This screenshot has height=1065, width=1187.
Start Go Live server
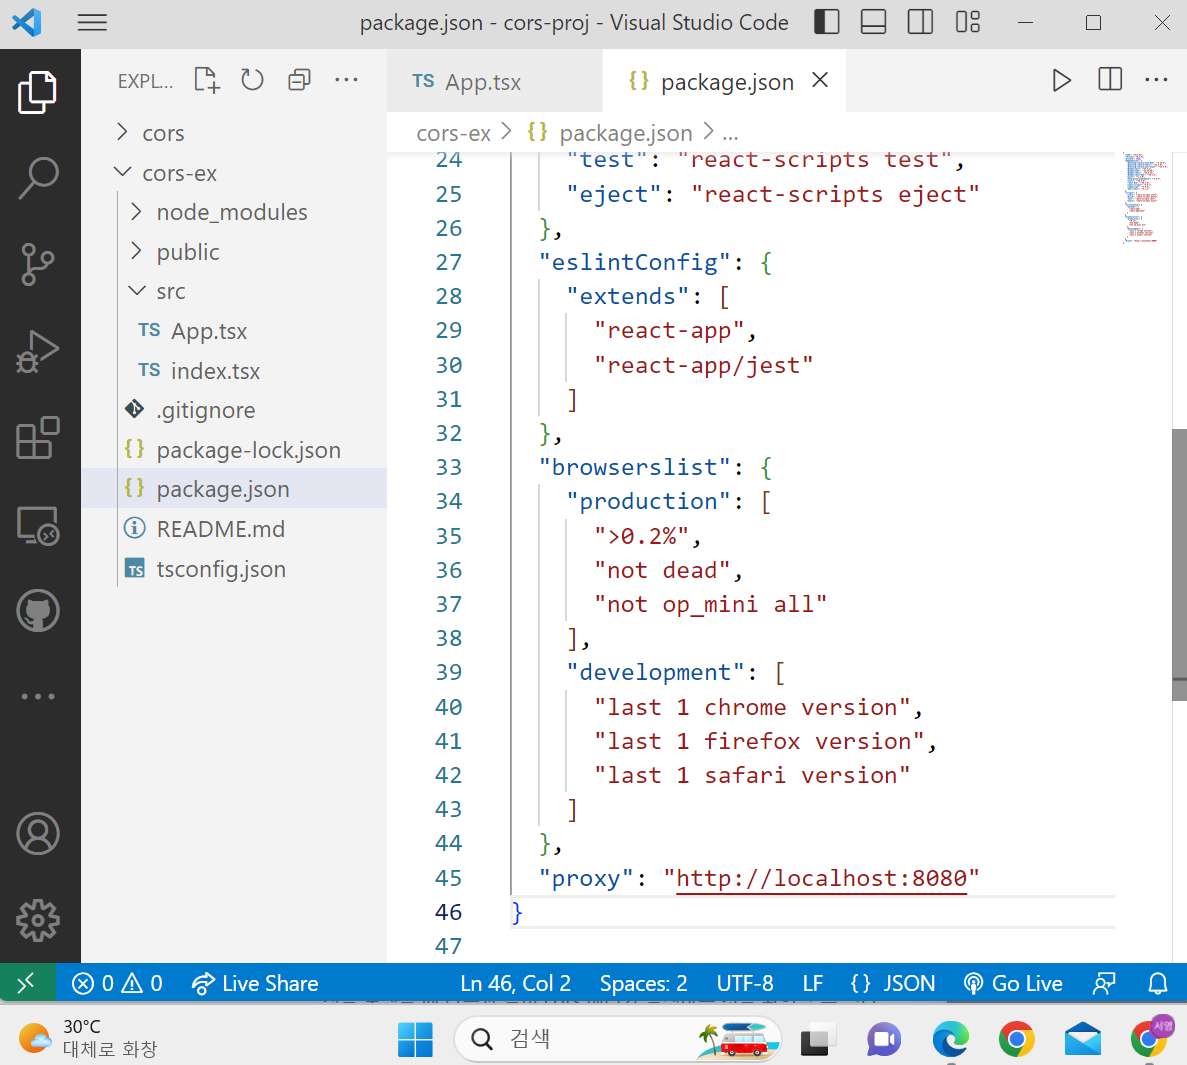tap(1013, 983)
